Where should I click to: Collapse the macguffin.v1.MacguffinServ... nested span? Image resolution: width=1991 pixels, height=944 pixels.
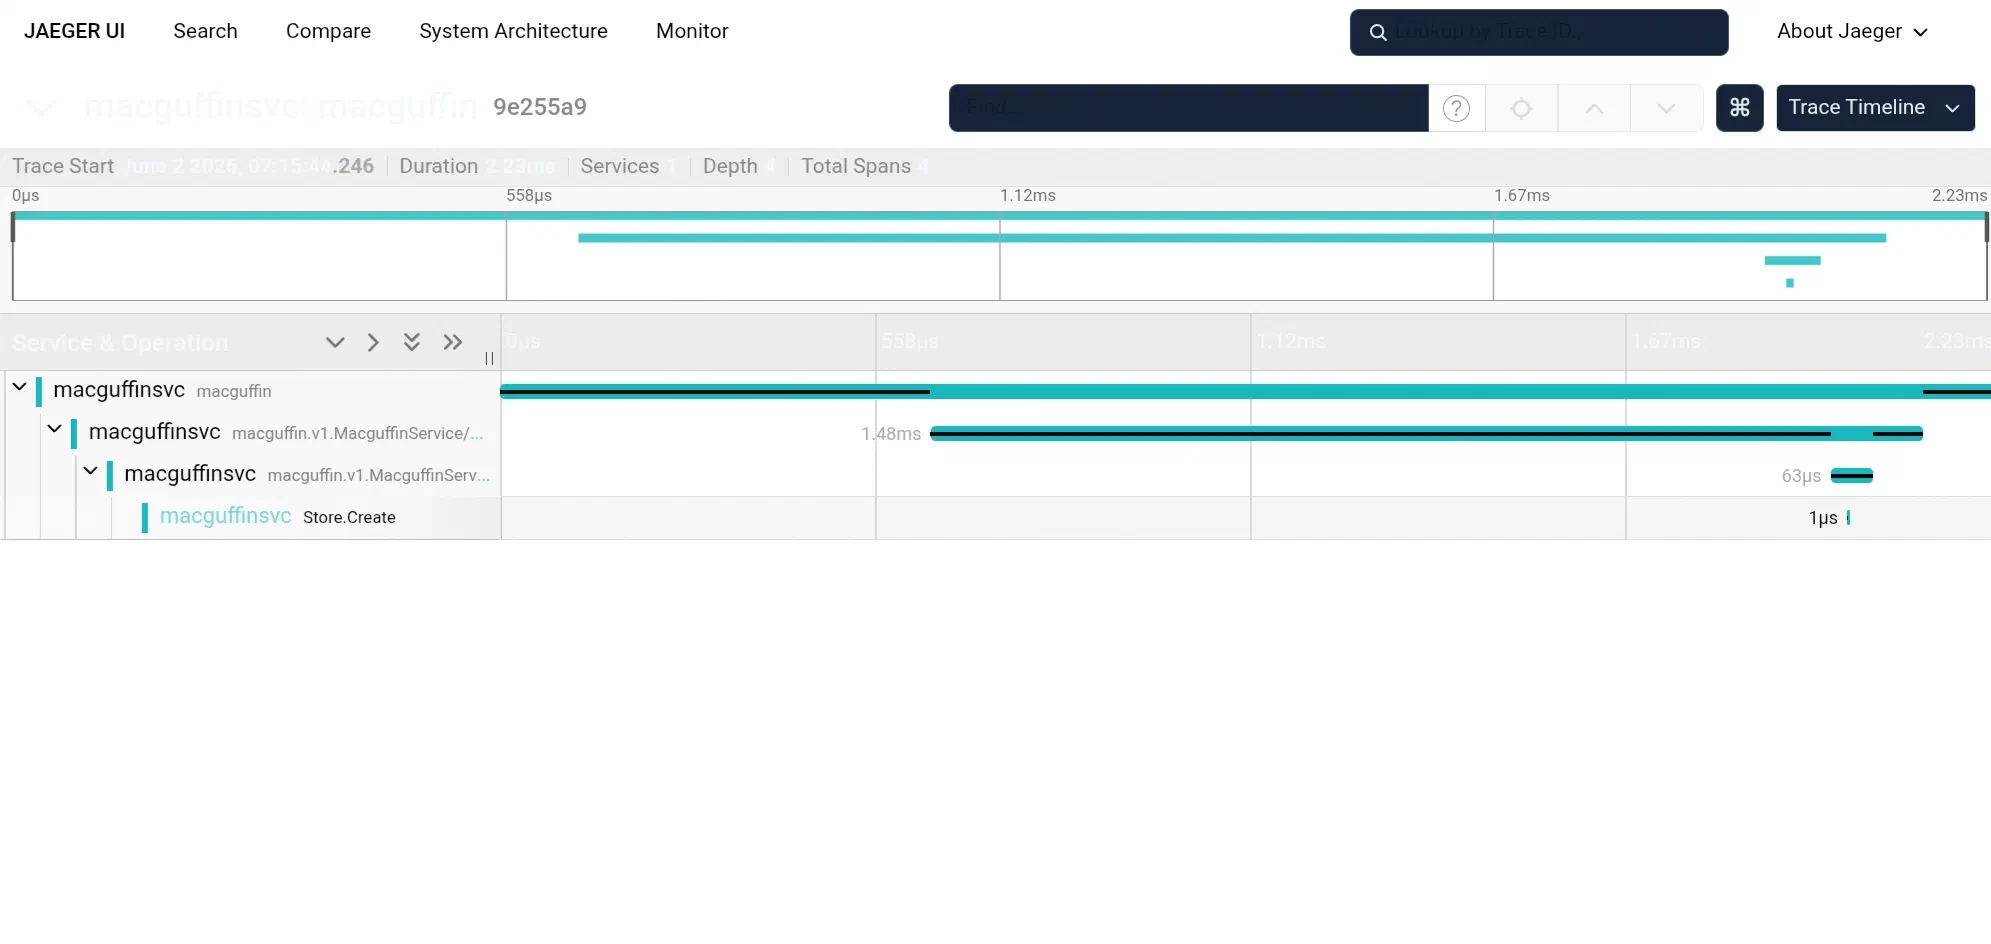coord(90,471)
